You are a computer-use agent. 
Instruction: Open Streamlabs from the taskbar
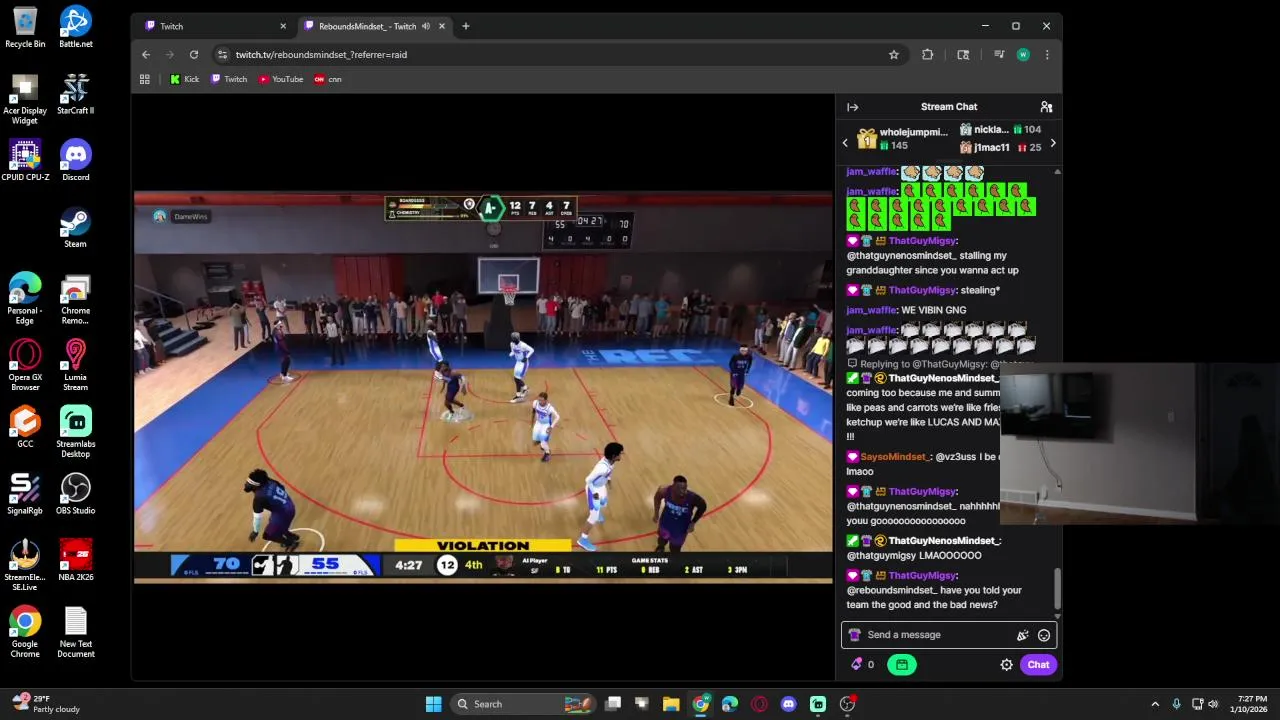pos(817,704)
